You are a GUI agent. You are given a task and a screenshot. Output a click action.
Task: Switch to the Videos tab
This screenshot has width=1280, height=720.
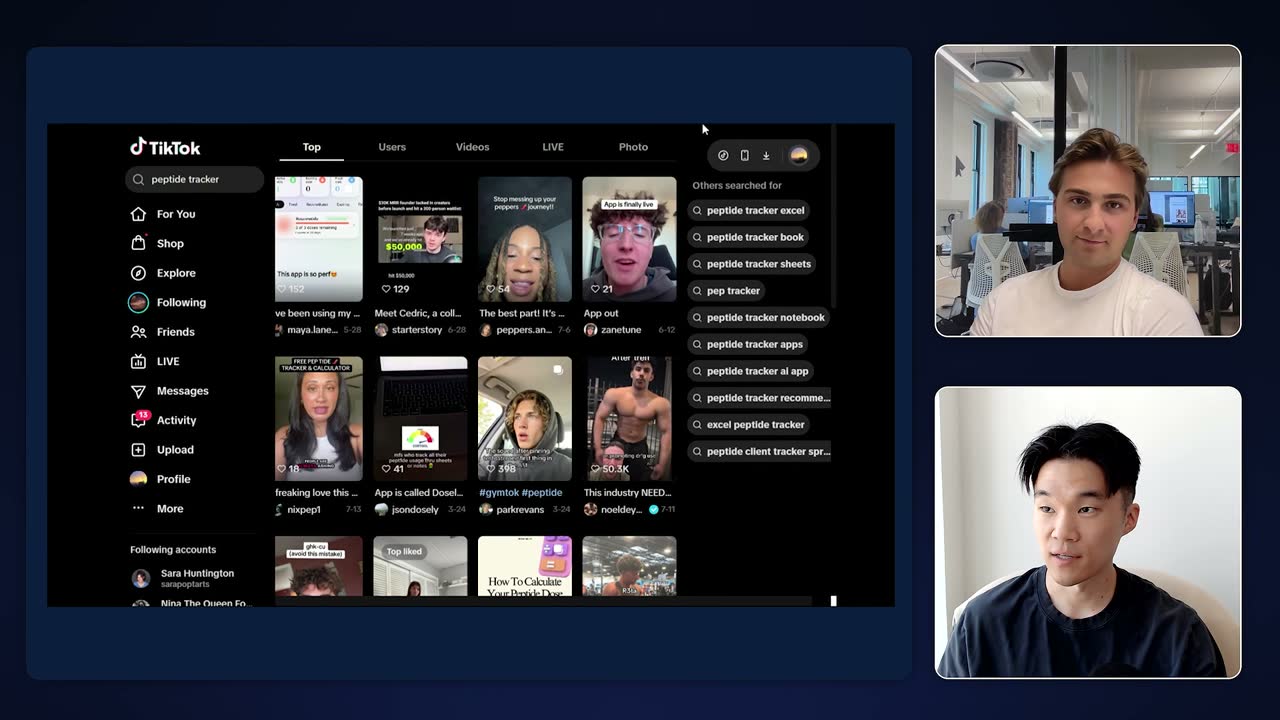[x=472, y=147]
